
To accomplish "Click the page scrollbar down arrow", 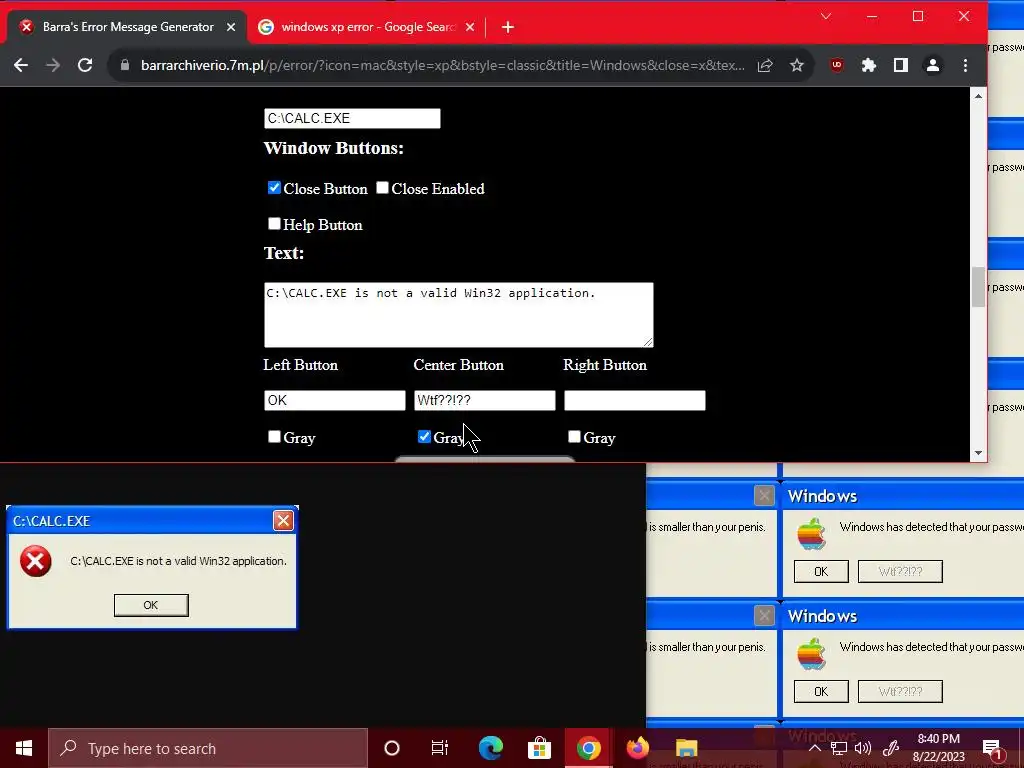I will pos(978,453).
